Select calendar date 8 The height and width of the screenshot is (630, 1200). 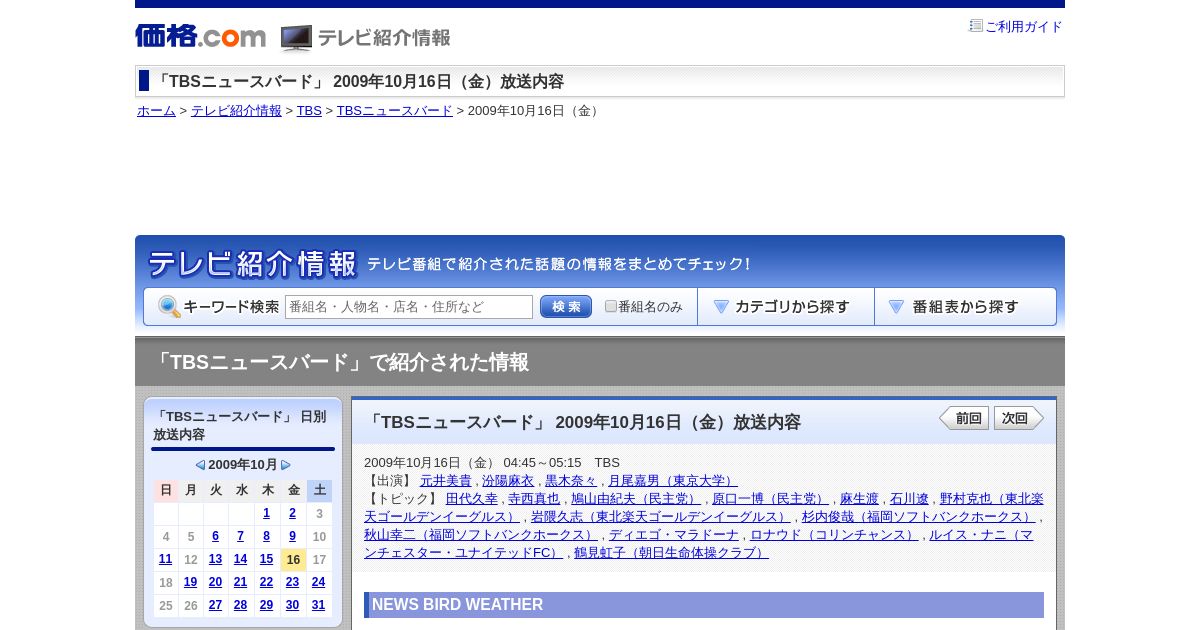[x=267, y=537]
